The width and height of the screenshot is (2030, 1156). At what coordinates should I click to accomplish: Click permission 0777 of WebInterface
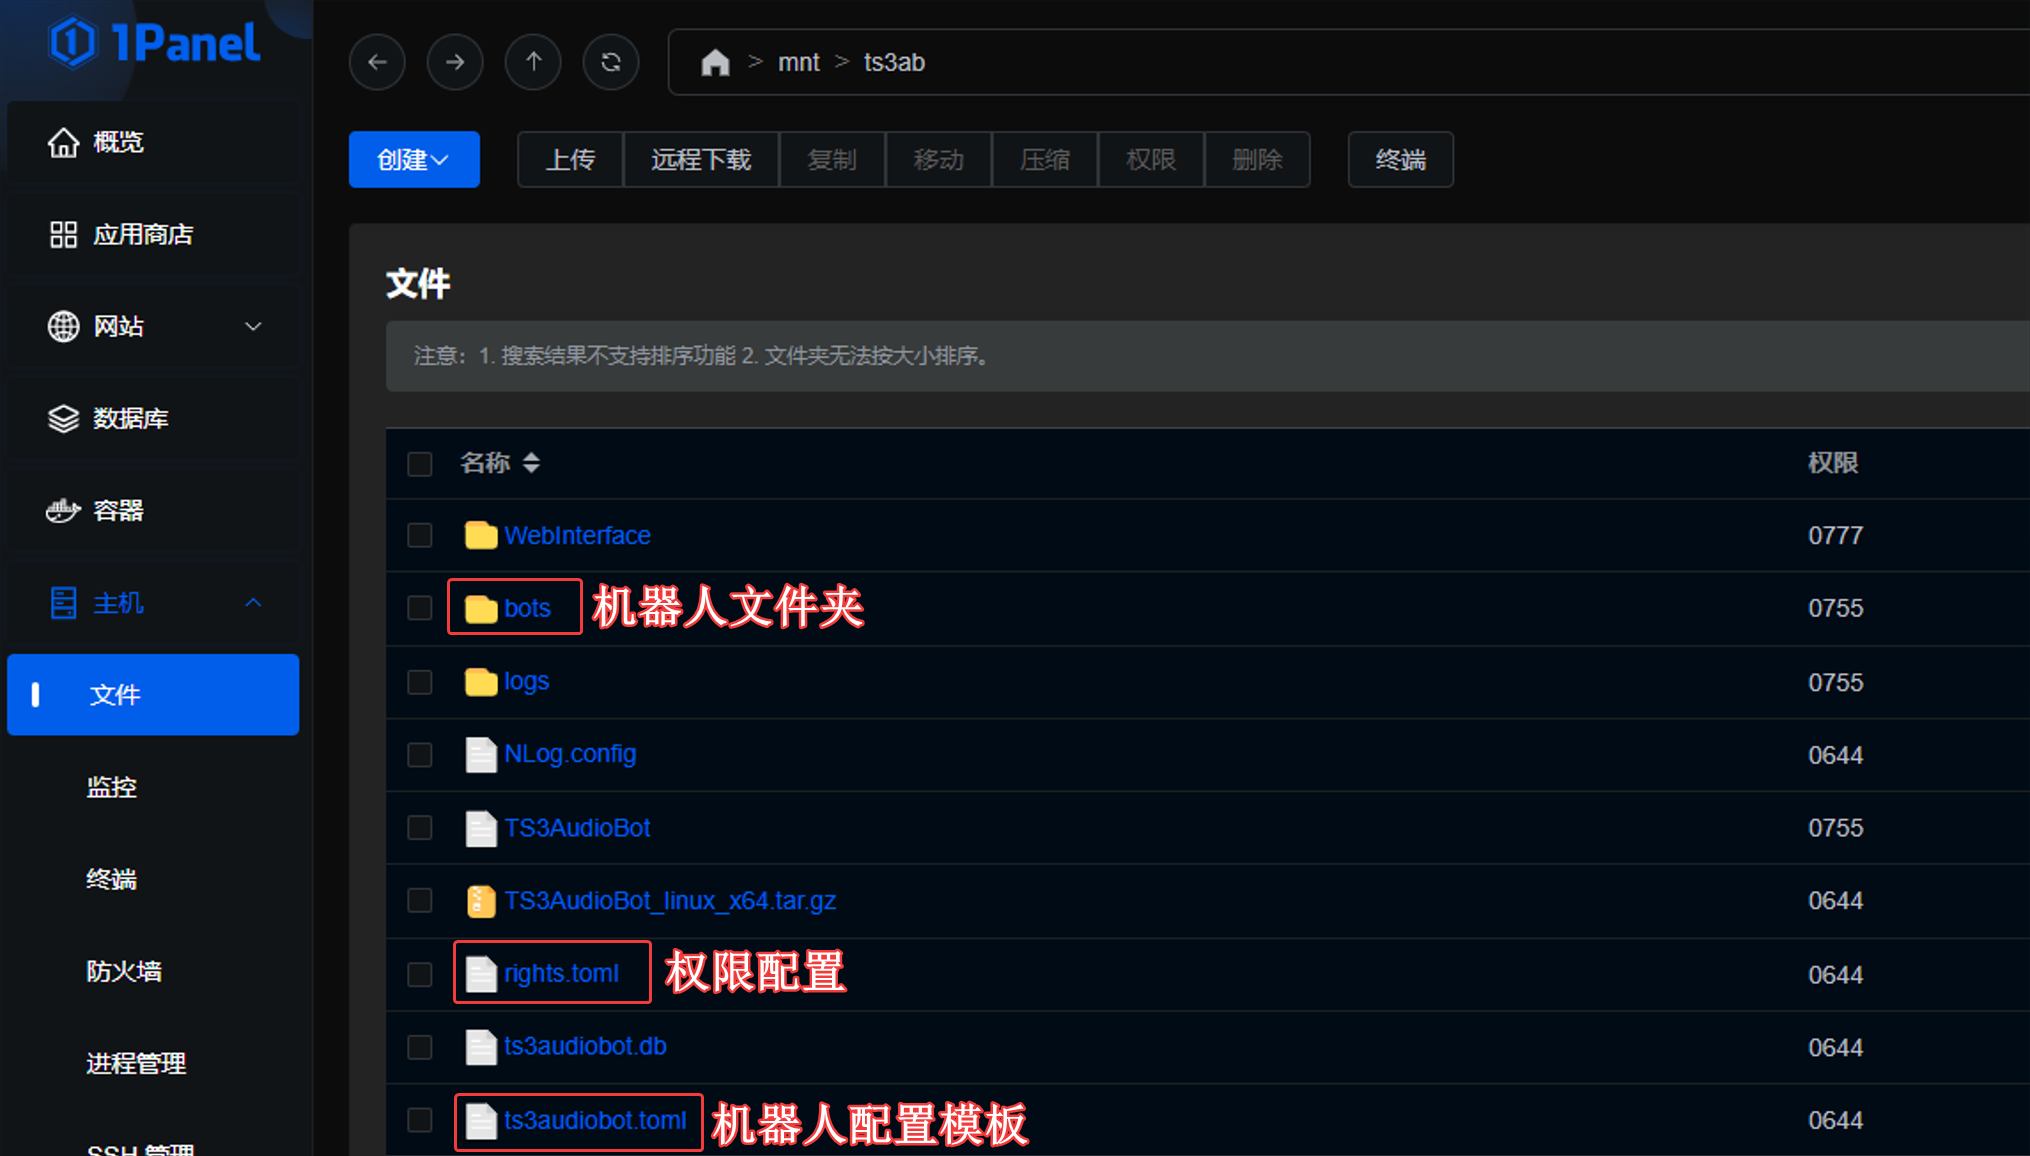(x=1835, y=535)
